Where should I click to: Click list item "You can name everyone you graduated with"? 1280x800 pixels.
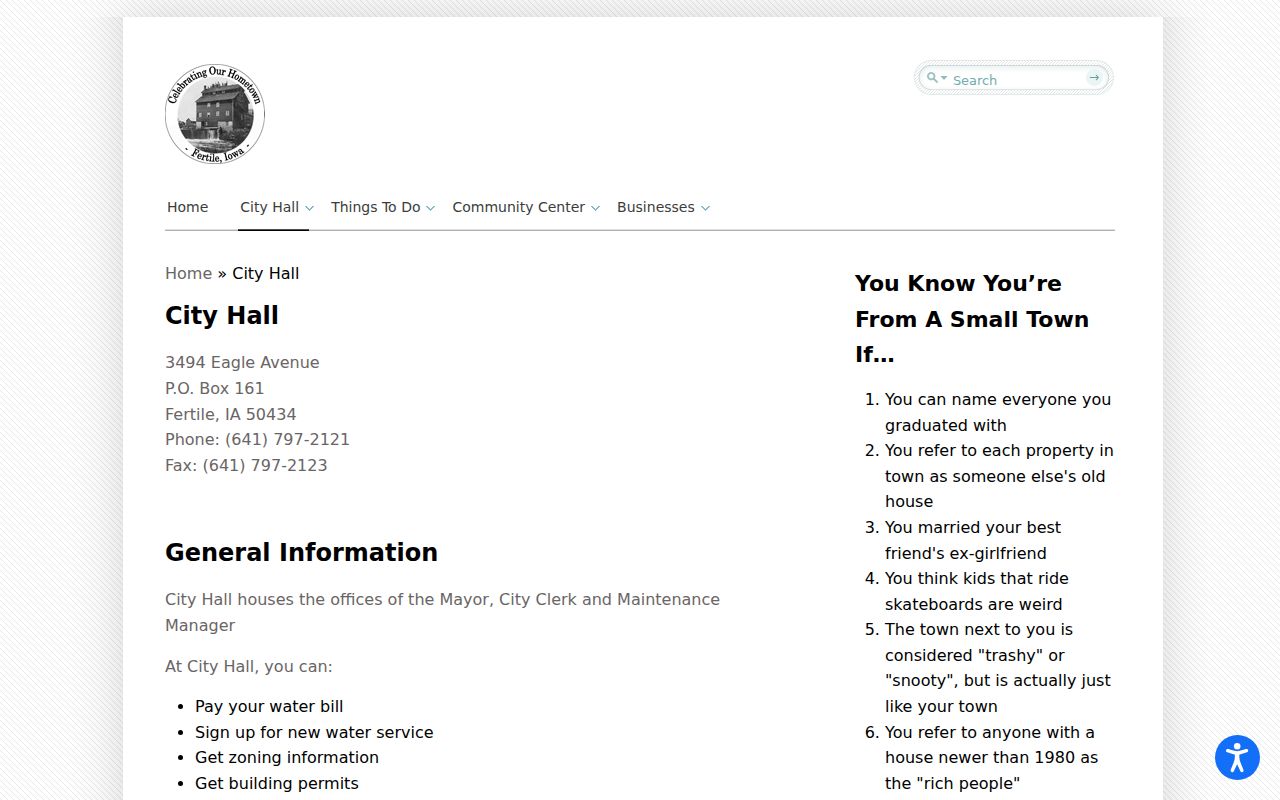[x=998, y=412]
